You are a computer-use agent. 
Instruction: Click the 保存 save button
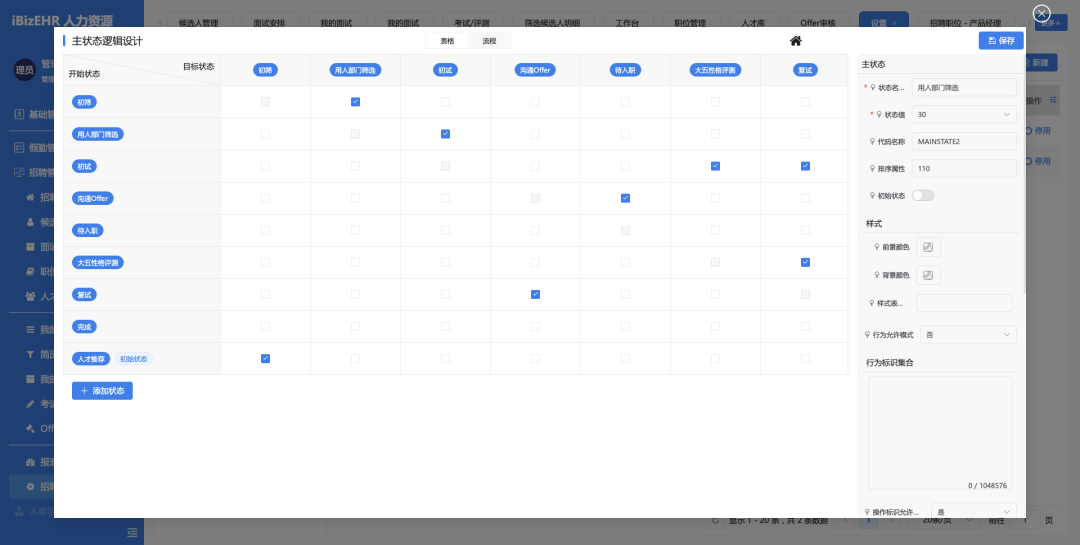pyautogui.click(x=1000, y=41)
